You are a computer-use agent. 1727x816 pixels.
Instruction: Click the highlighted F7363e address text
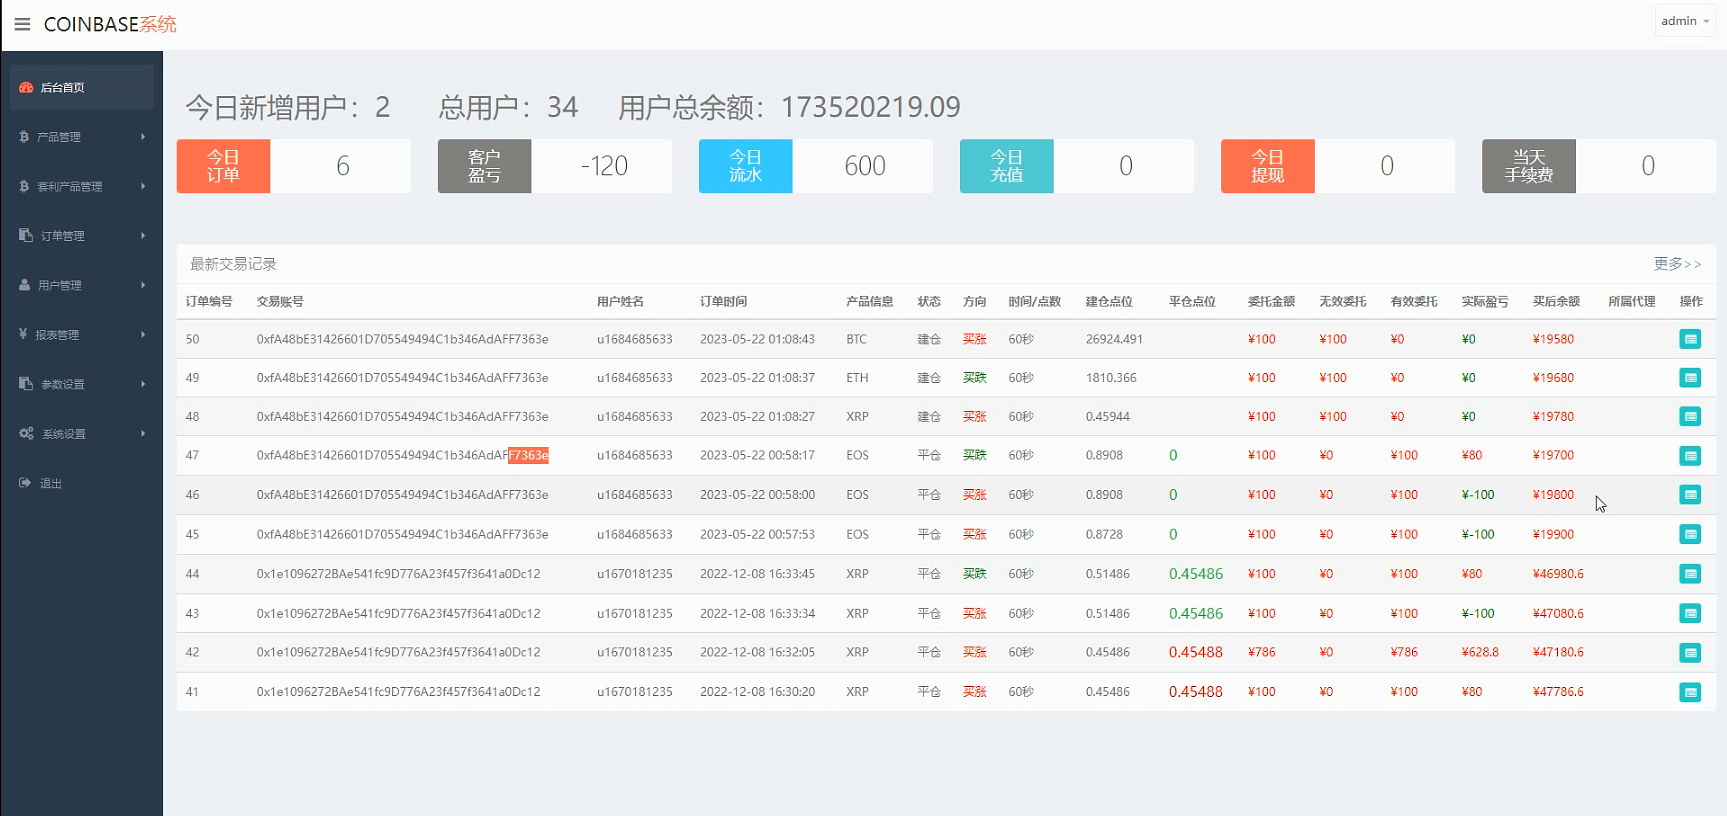click(528, 455)
